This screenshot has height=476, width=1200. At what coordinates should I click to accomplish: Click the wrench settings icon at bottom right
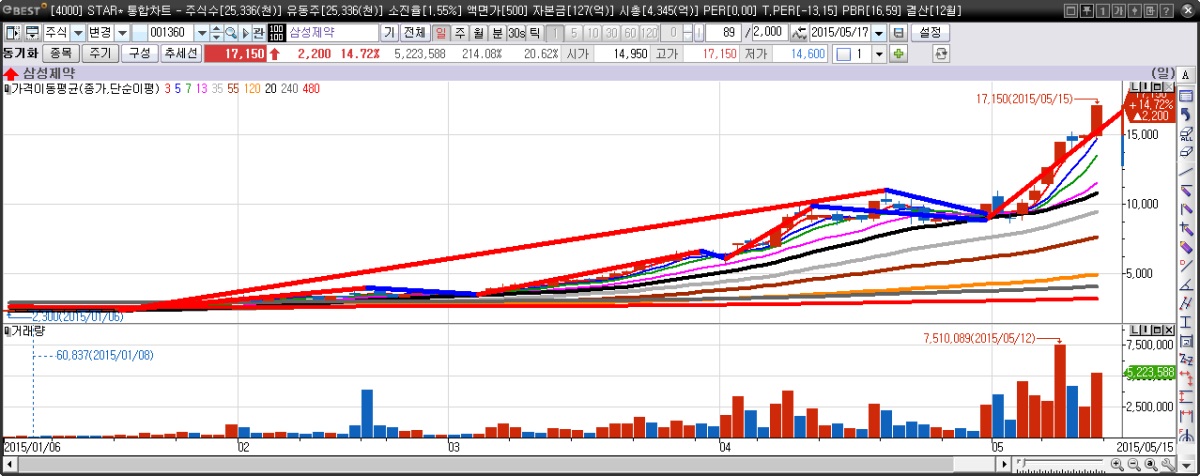1167,464
